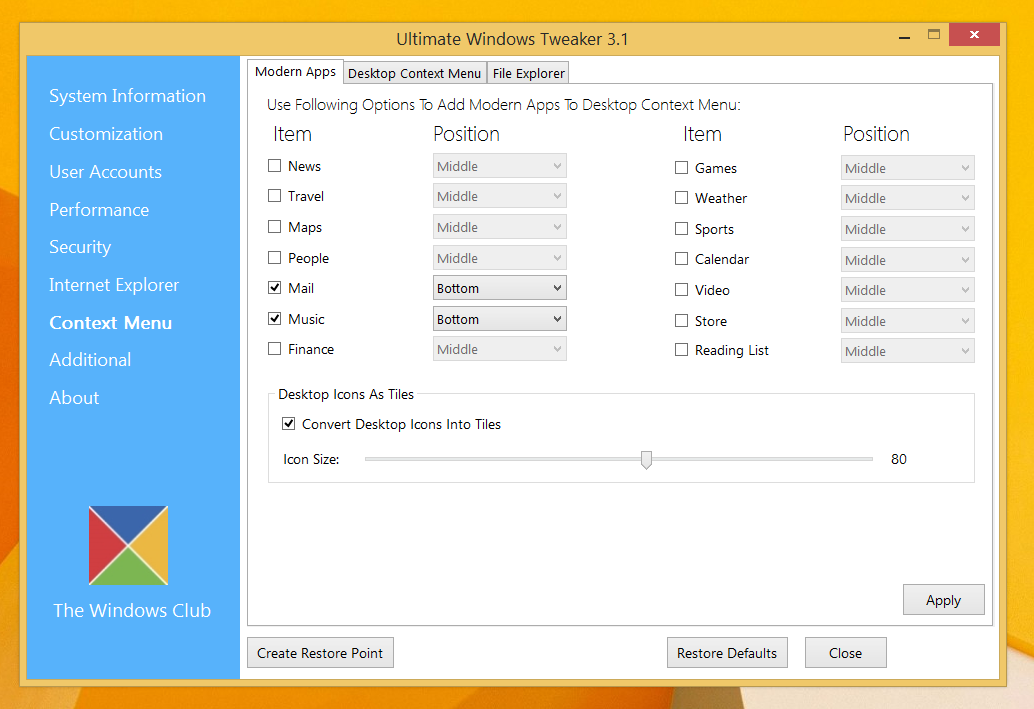Switch to the Desktop Context Menu tab
The width and height of the screenshot is (1034, 709).
(x=414, y=73)
